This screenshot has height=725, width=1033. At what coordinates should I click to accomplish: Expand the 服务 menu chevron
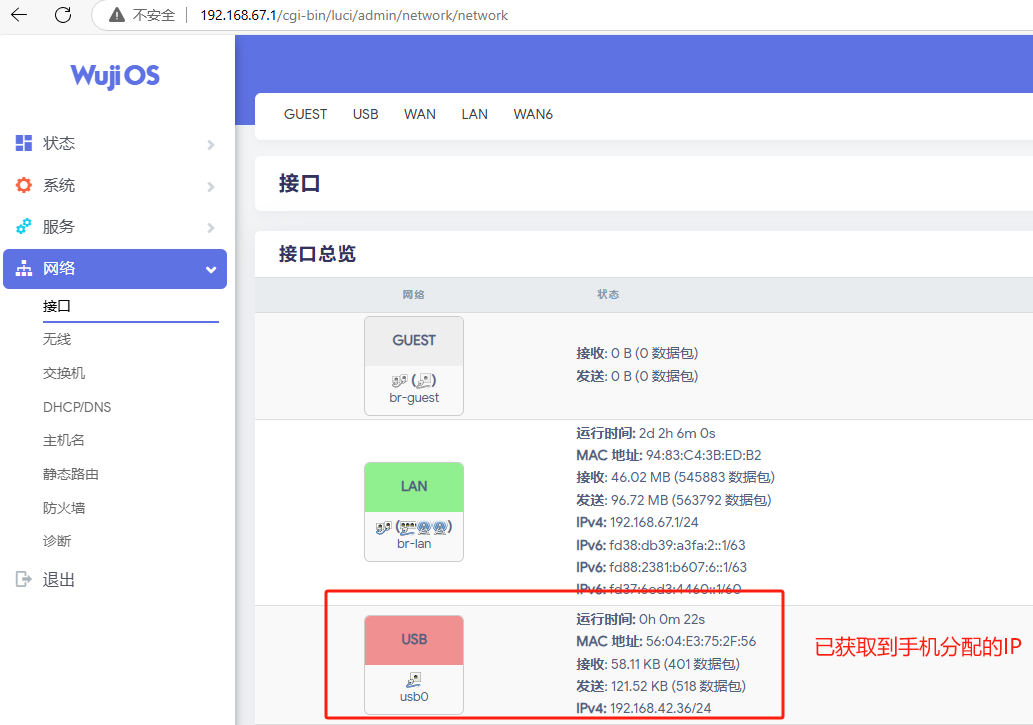tap(210, 228)
